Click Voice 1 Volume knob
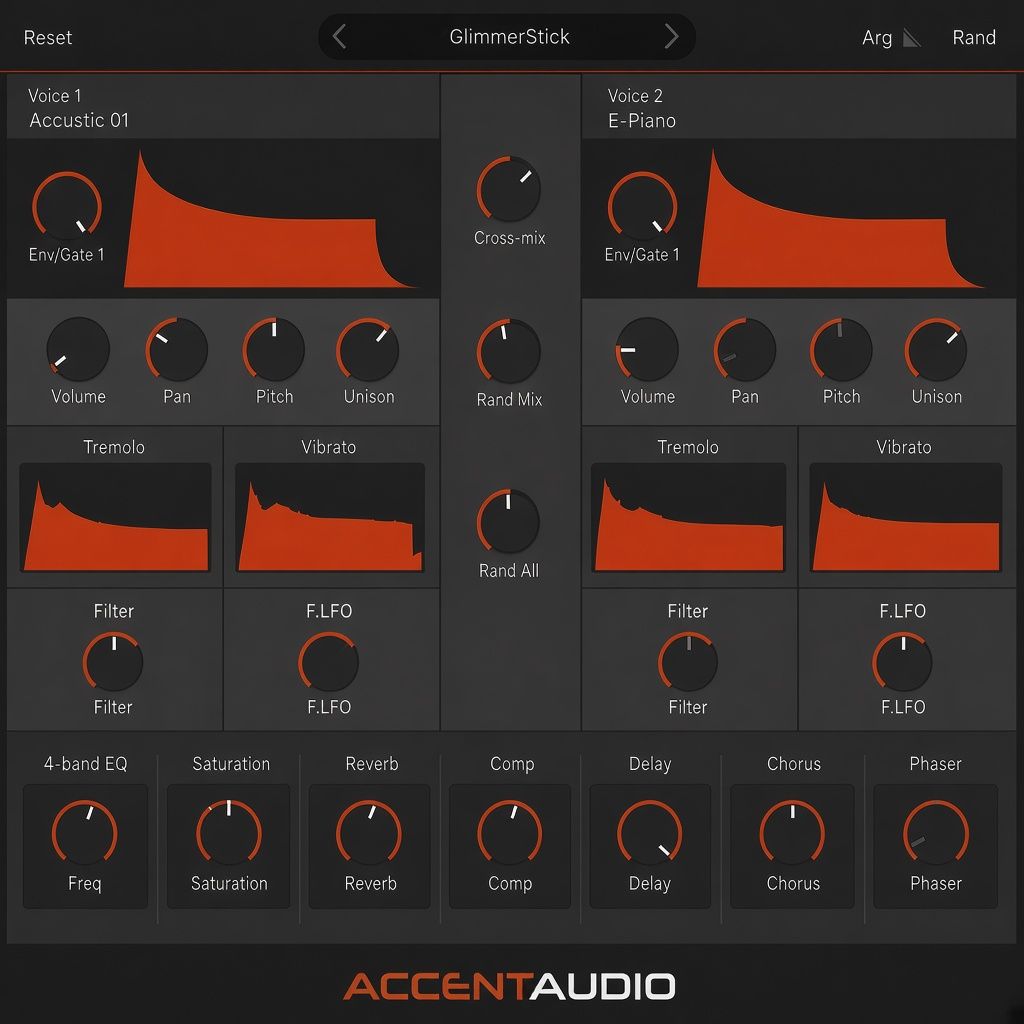 pos(78,349)
